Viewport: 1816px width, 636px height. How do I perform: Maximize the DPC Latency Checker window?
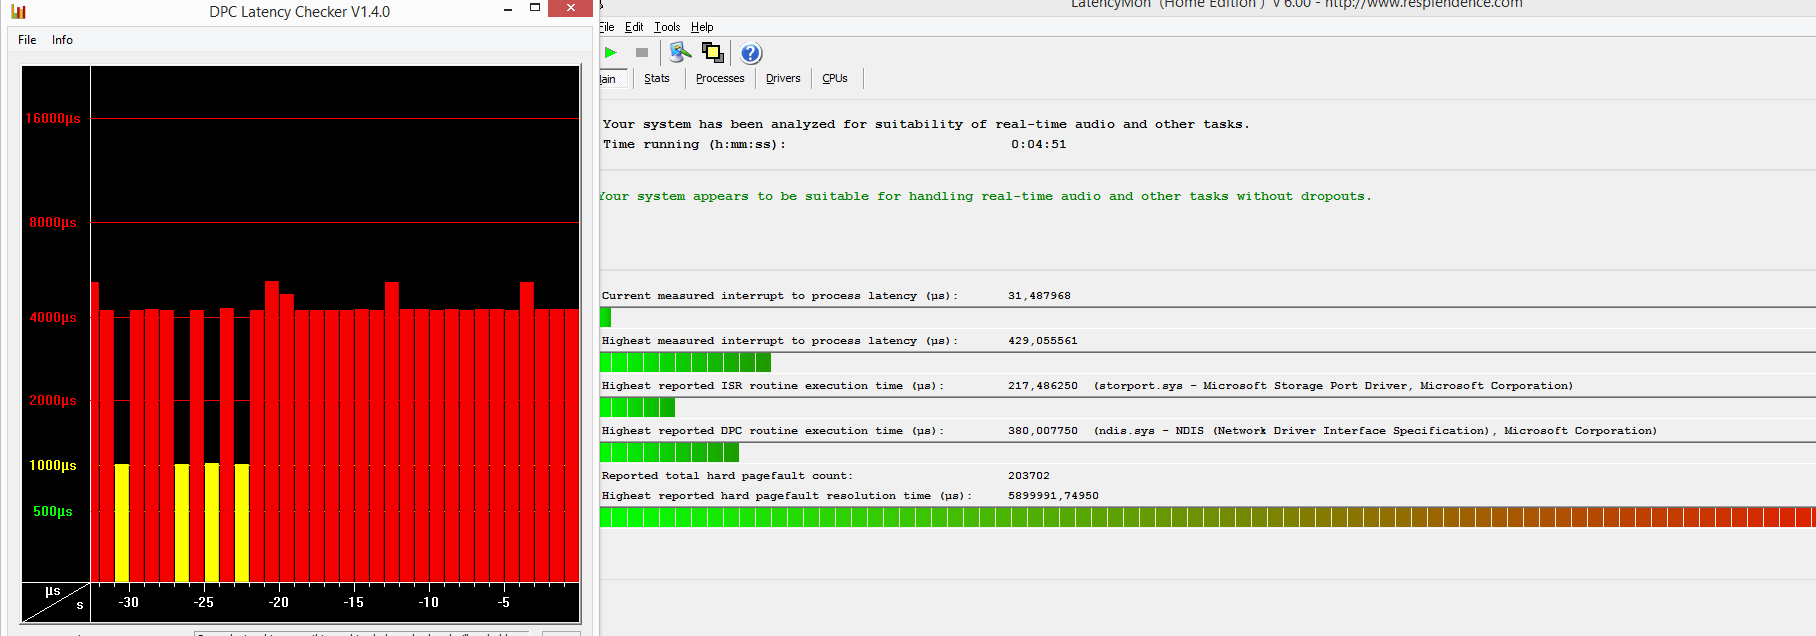535,8
